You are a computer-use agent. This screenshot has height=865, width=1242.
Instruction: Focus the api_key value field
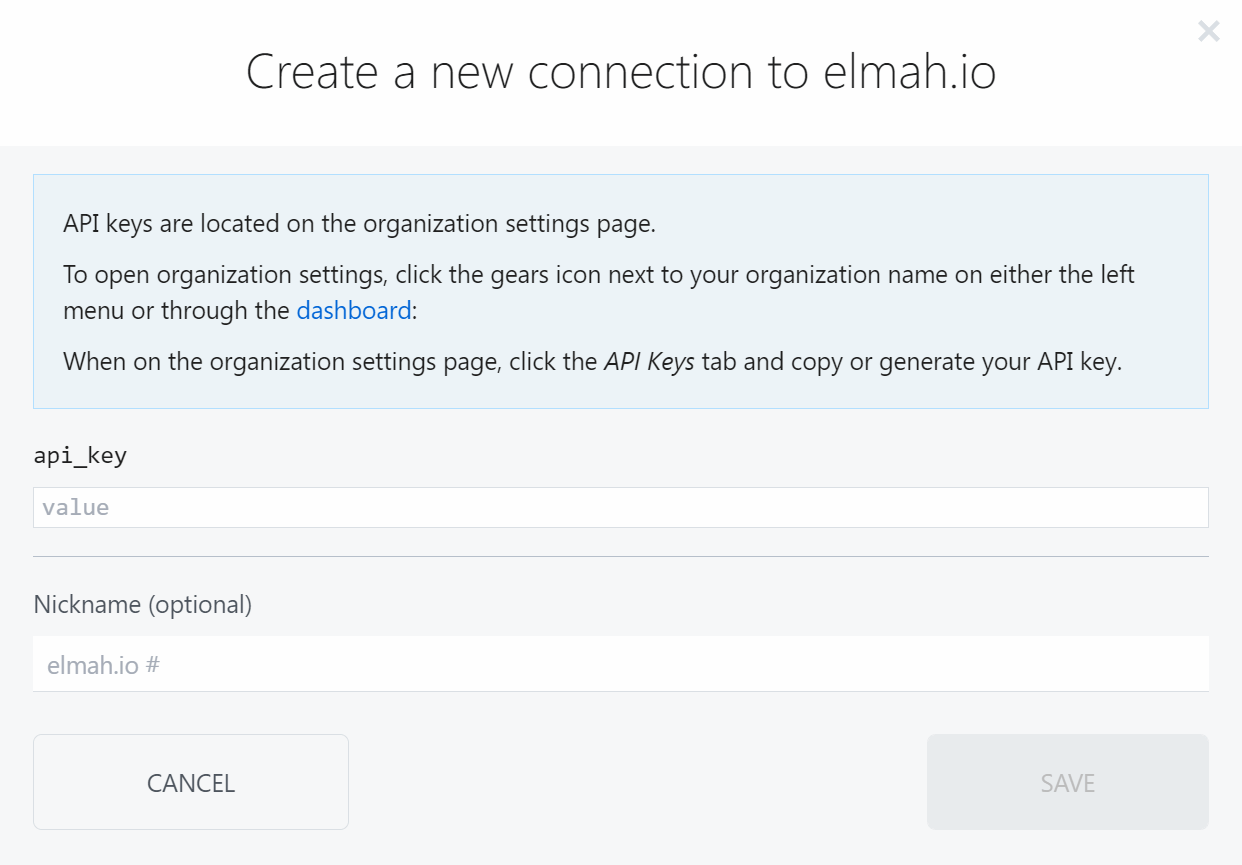621,507
